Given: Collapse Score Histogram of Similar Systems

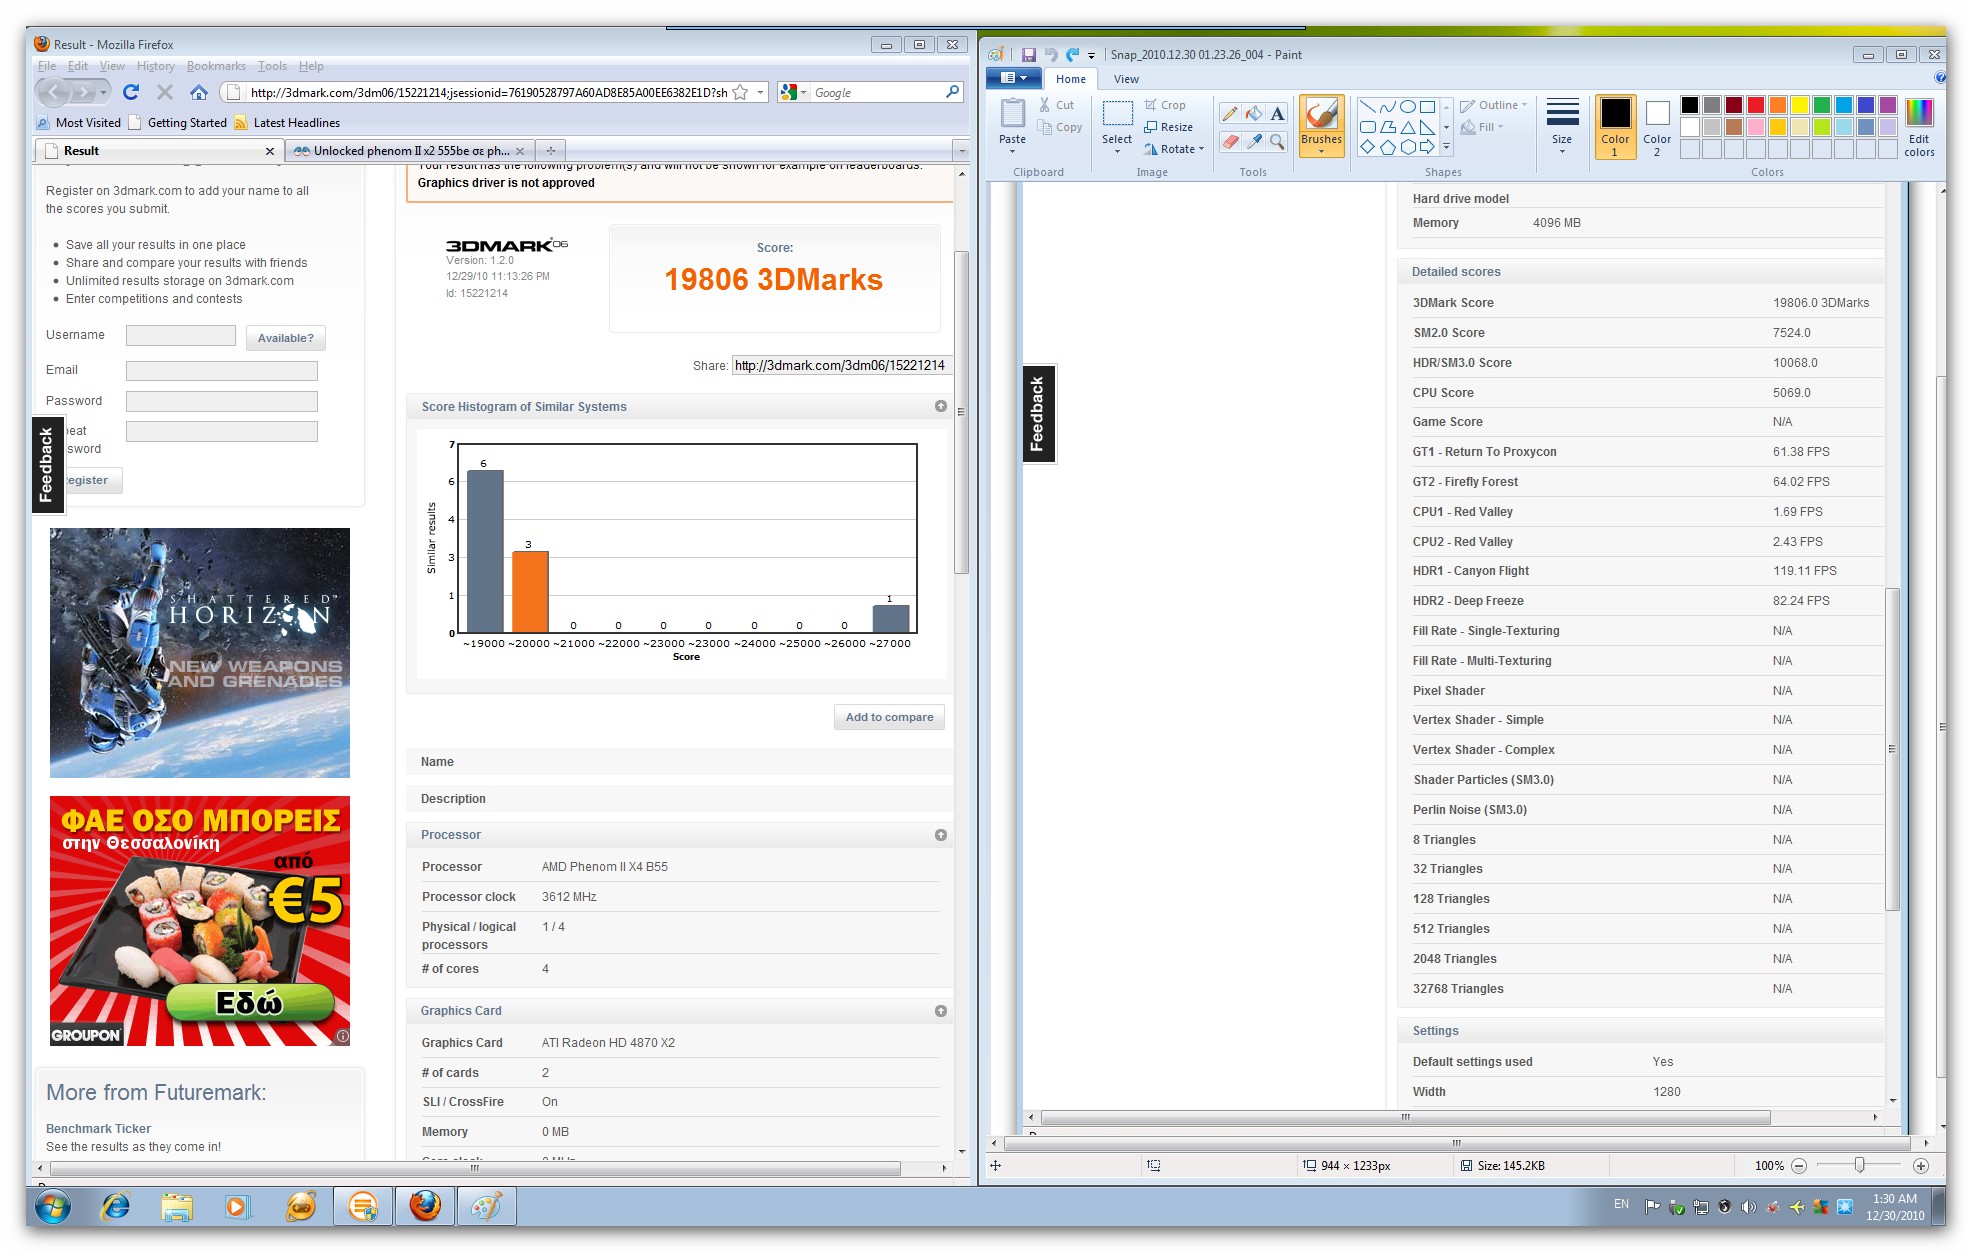Looking at the screenshot, I should pyautogui.click(x=941, y=406).
